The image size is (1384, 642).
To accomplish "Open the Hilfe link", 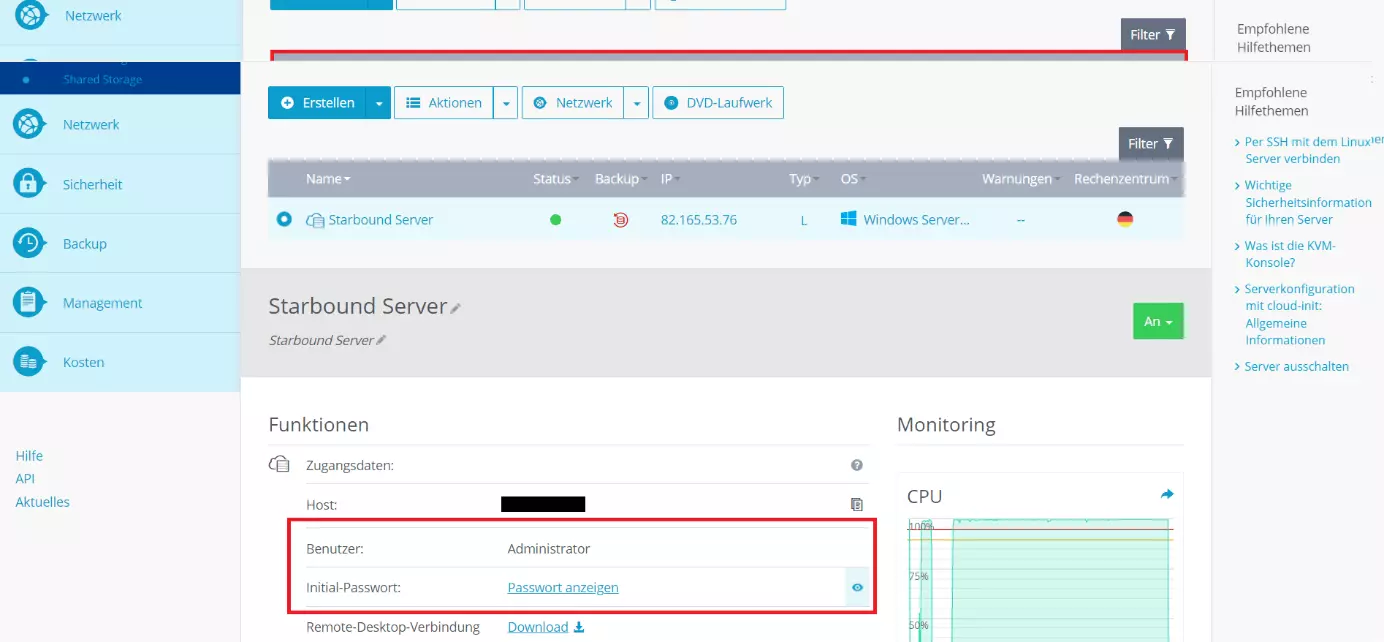I will pyautogui.click(x=29, y=455).
